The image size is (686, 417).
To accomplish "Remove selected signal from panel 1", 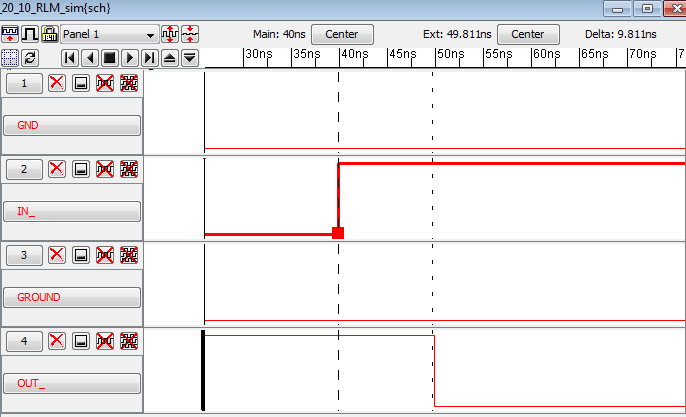I will pos(105,83).
